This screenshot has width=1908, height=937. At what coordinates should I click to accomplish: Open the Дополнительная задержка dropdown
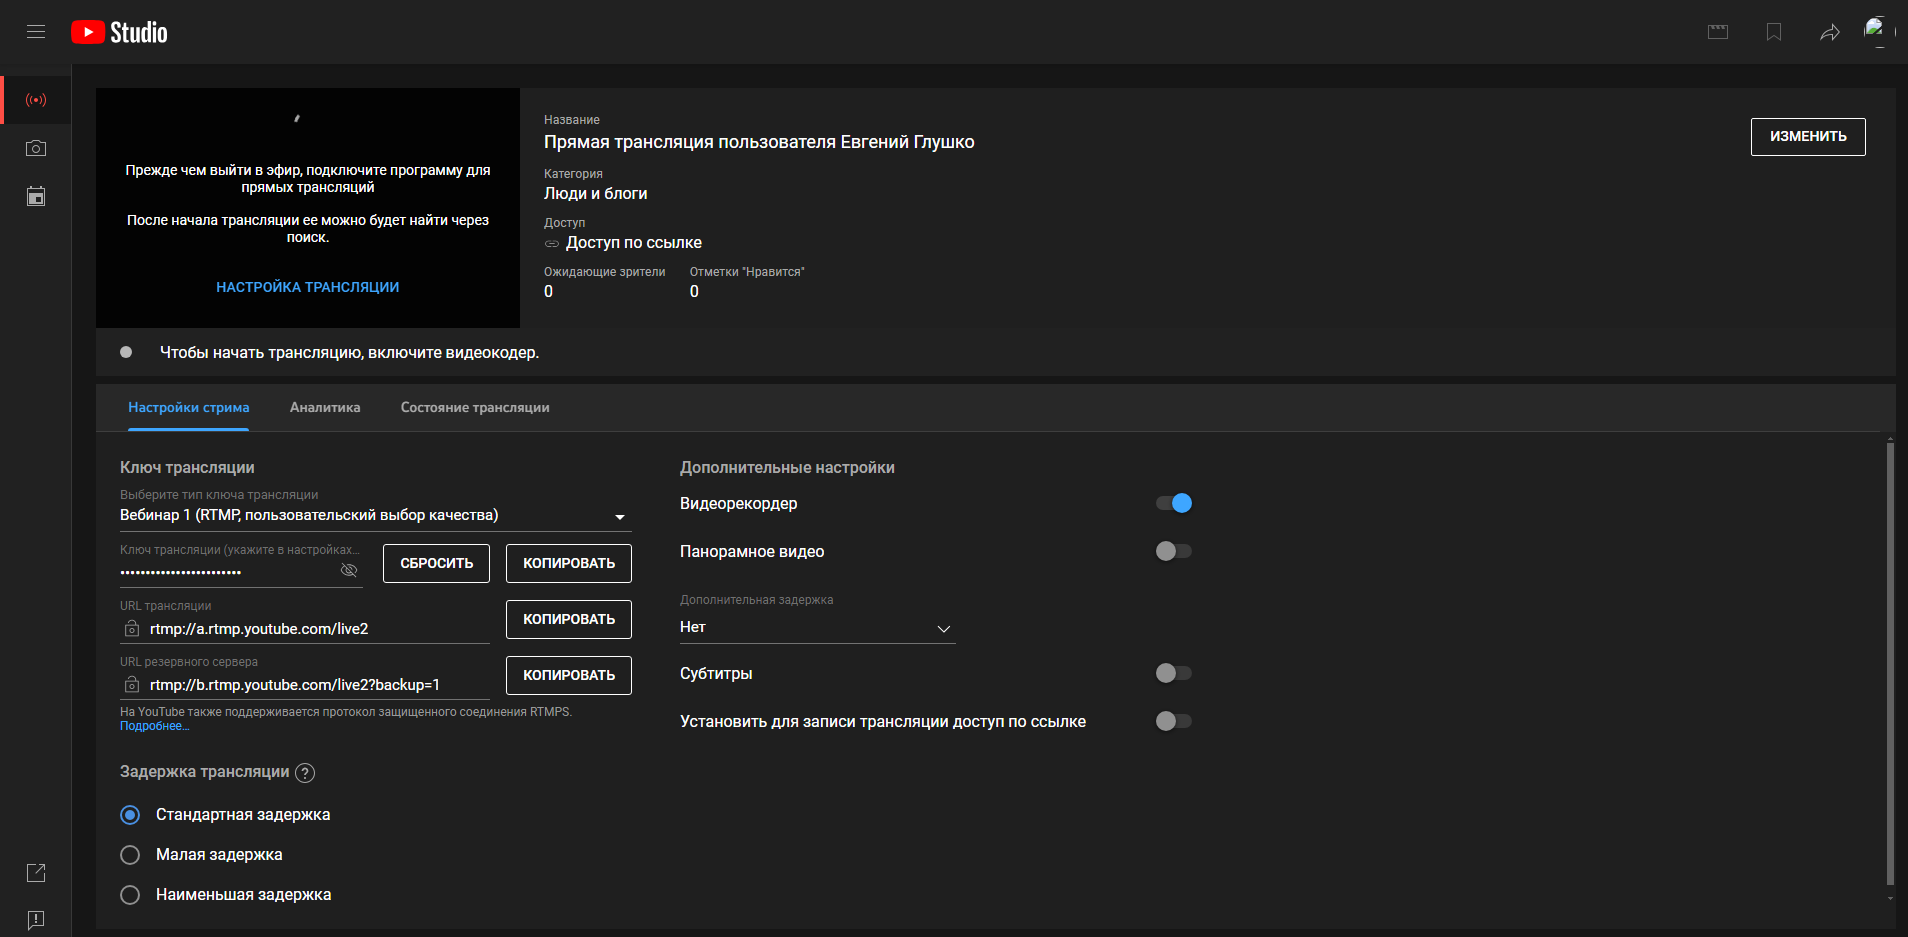point(817,628)
